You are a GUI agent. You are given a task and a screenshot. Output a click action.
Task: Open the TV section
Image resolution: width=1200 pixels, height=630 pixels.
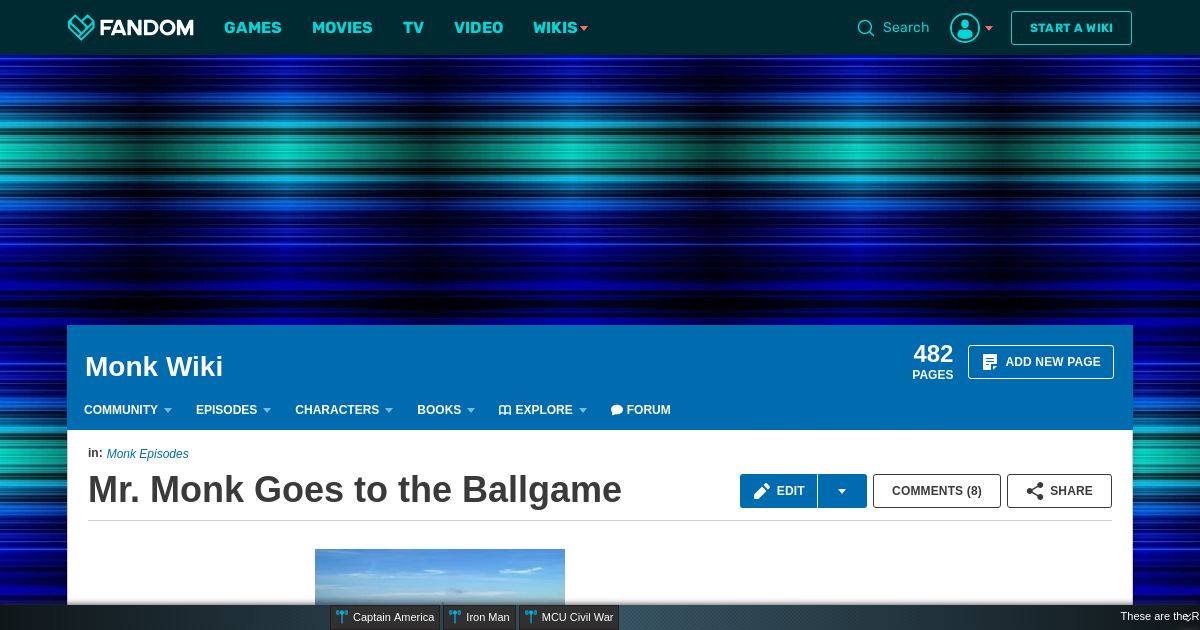click(414, 28)
